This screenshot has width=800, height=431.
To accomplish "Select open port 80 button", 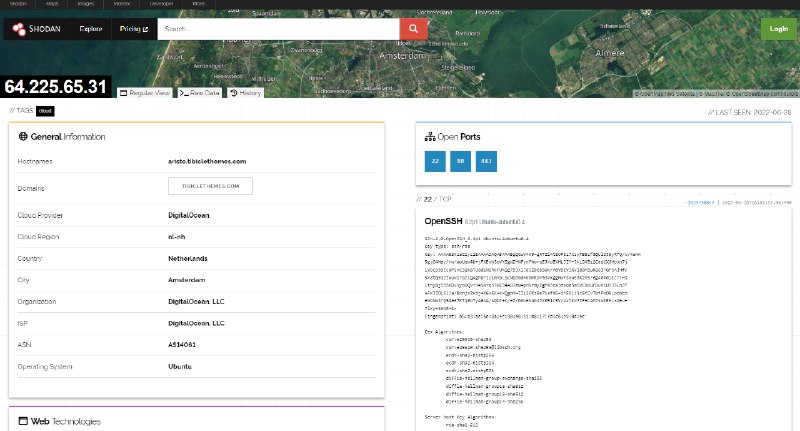I will coord(460,161).
